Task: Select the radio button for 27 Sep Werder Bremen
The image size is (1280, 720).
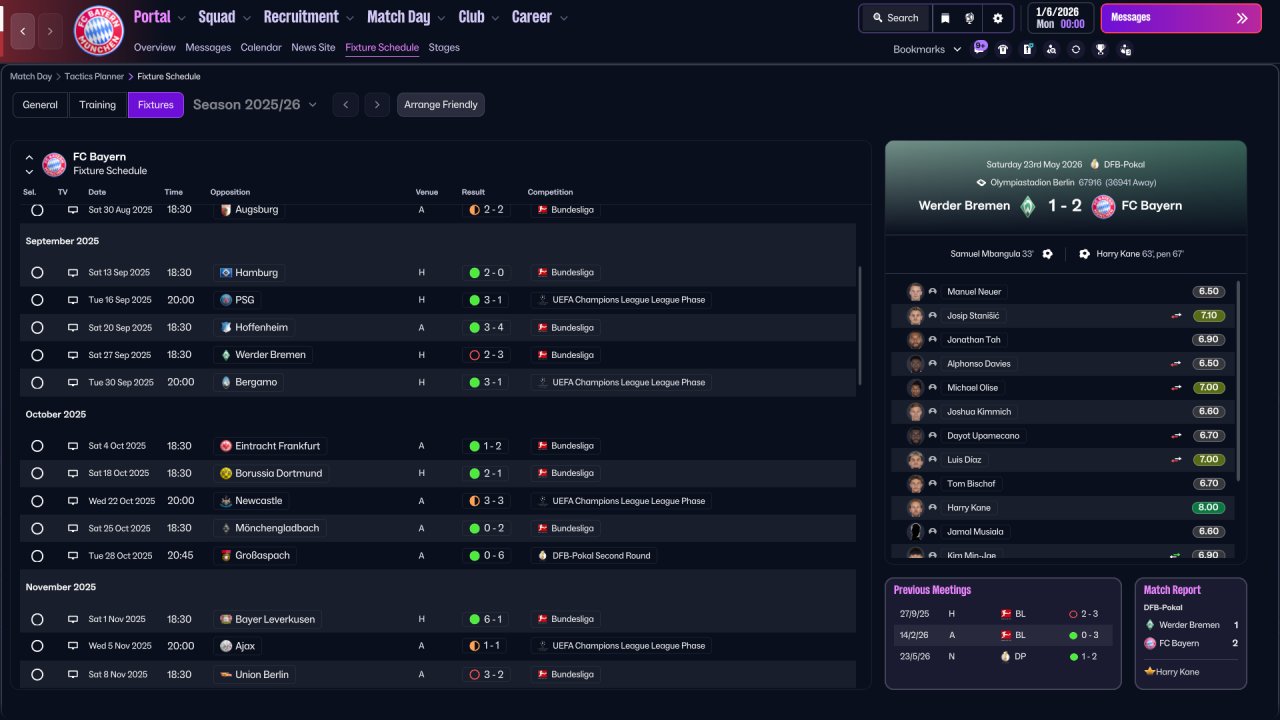Action: (37, 355)
